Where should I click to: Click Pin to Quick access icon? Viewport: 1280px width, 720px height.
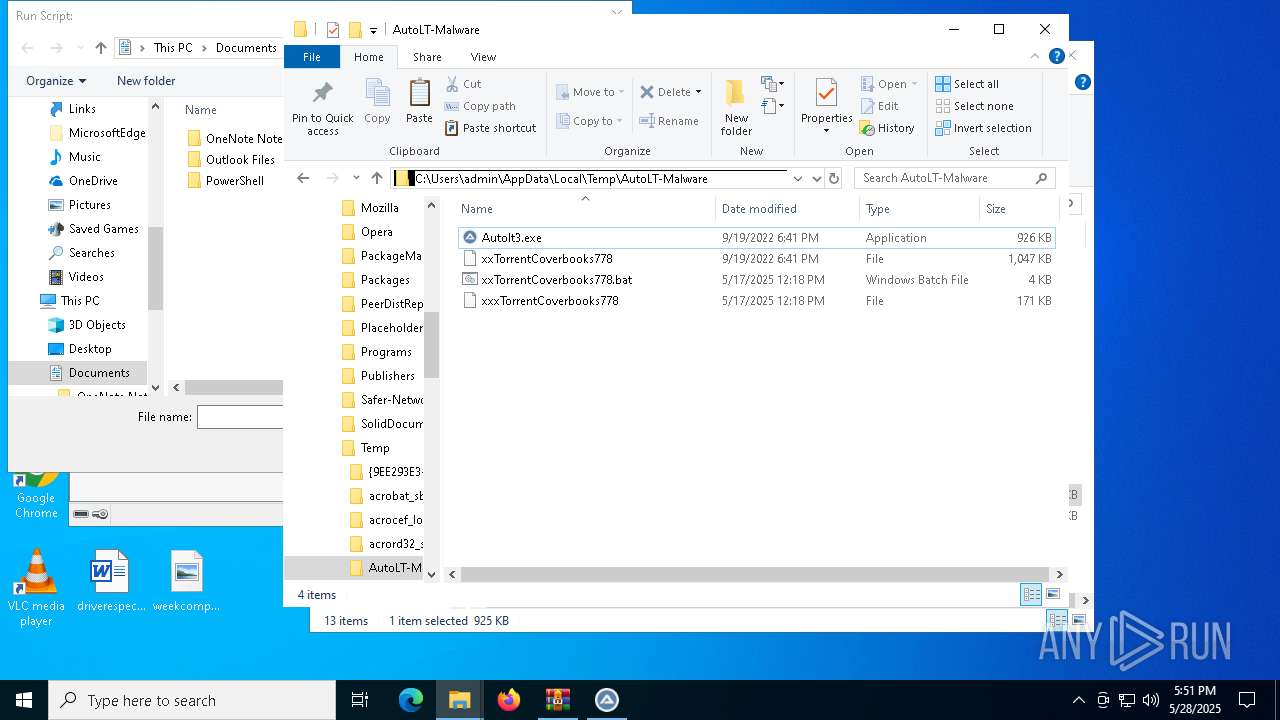(x=322, y=93)
